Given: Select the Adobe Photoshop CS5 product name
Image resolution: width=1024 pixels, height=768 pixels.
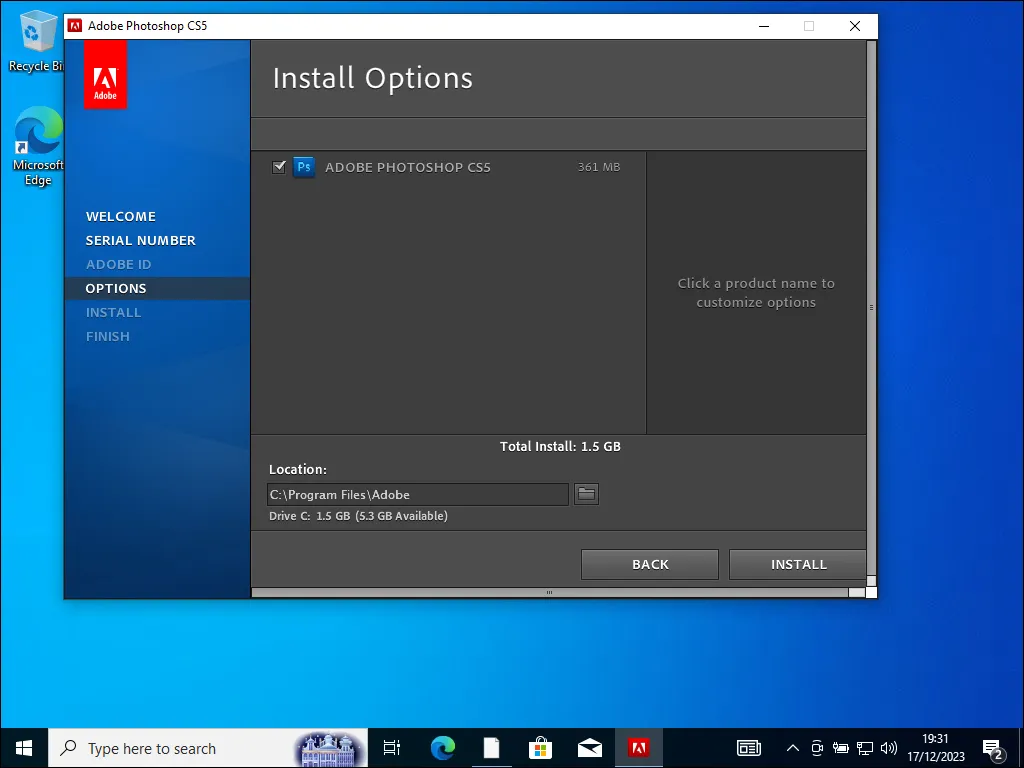Looking at the screenshot, I should [408, 167].
